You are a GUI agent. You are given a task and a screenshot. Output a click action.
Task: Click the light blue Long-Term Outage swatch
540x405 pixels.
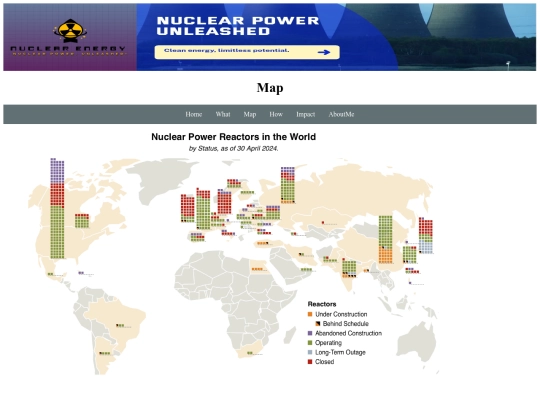coord(310,352)
